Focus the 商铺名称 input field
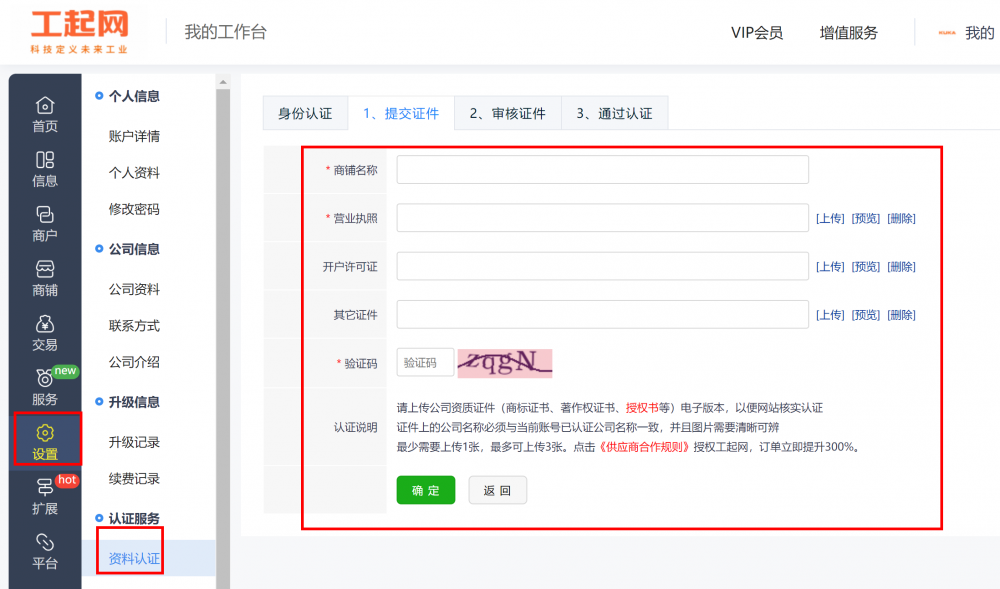 pyautogui.click(x=603, y=170)
